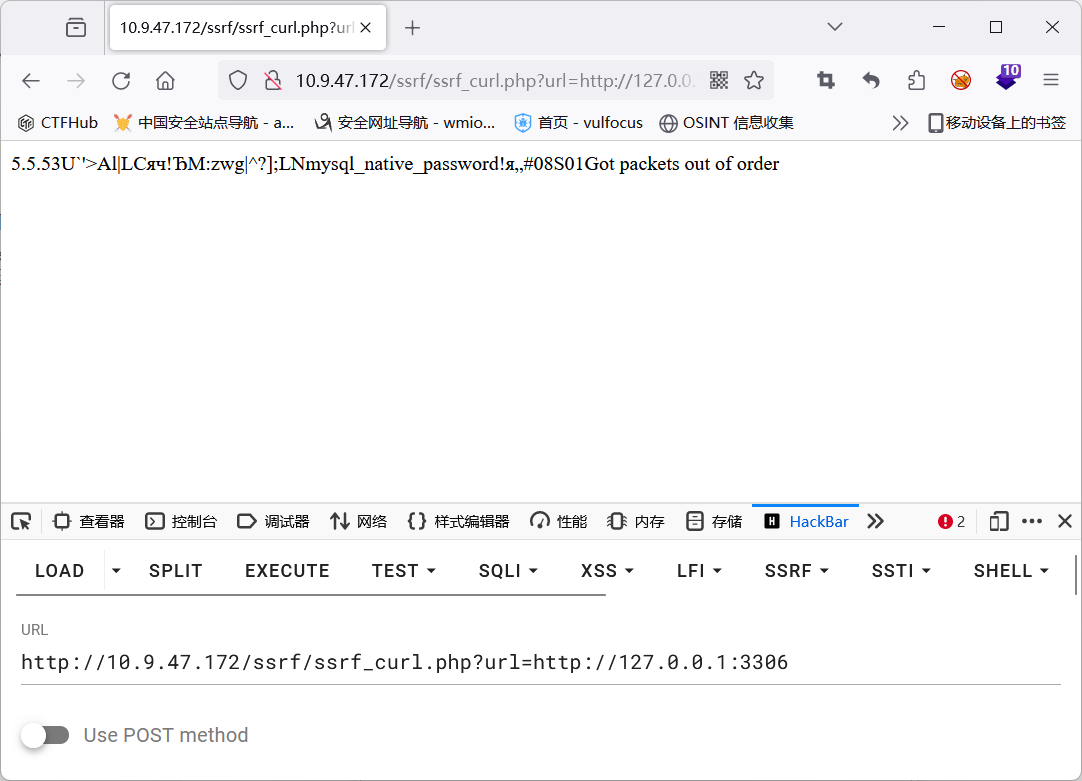The image size is (1082, 781).
Task: Open the Memory (内存) tab
Action: (x=636, y=522)
